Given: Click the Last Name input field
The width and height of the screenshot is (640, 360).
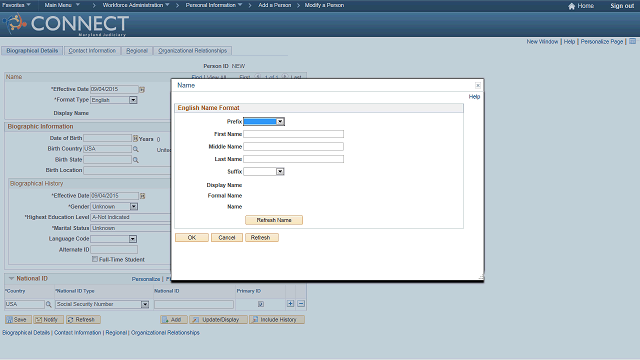Looking at the screenshot, I should (293, 159).
